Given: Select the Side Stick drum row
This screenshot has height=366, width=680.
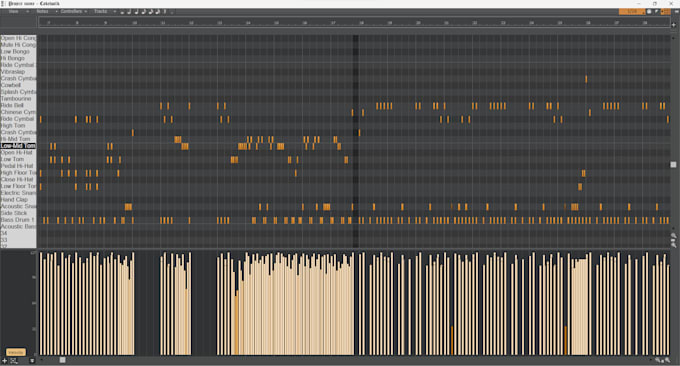Looking at the screenshot, I should point(18,213).
